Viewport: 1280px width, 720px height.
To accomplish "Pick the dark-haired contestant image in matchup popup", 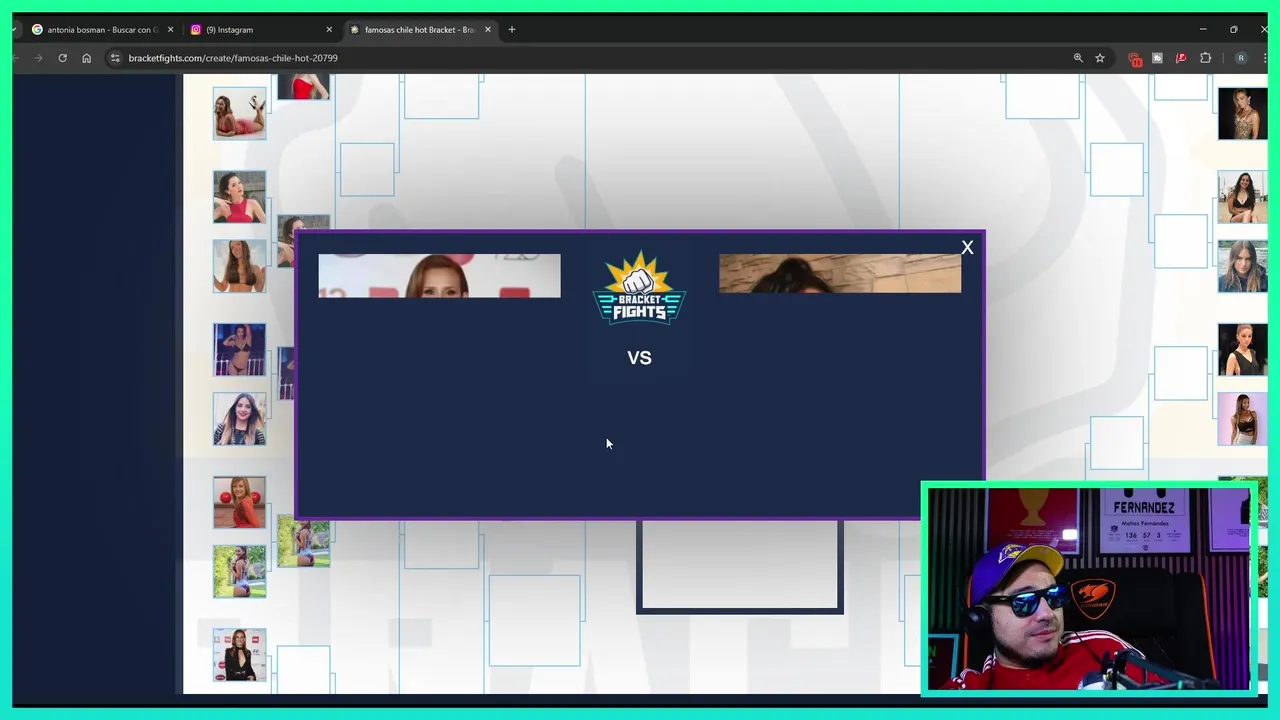I will click(840, 274).
